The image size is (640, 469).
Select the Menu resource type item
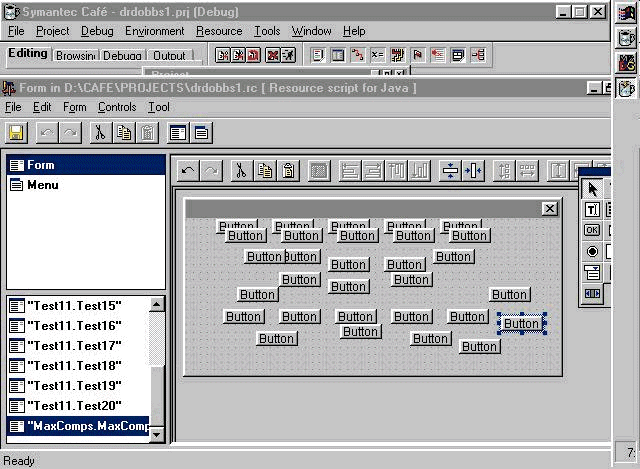click(42, 185)
